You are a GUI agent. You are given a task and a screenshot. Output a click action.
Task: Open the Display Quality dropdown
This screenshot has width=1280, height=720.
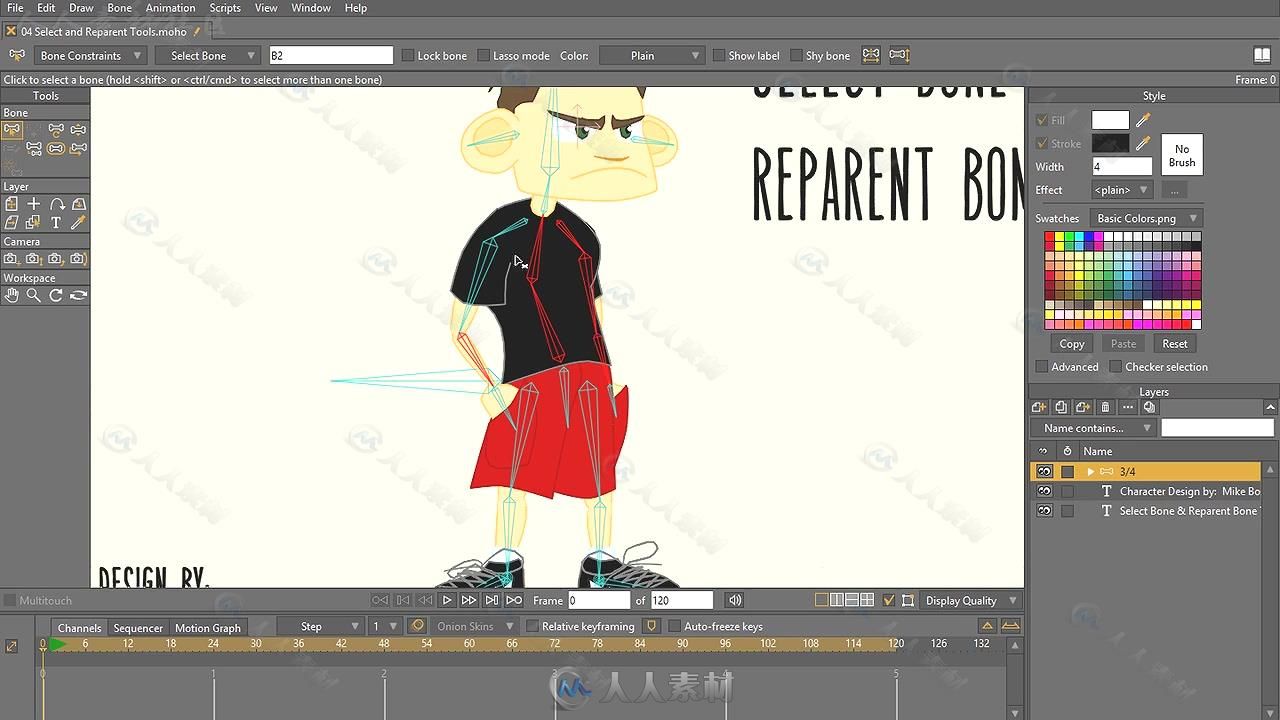[970, 600]
